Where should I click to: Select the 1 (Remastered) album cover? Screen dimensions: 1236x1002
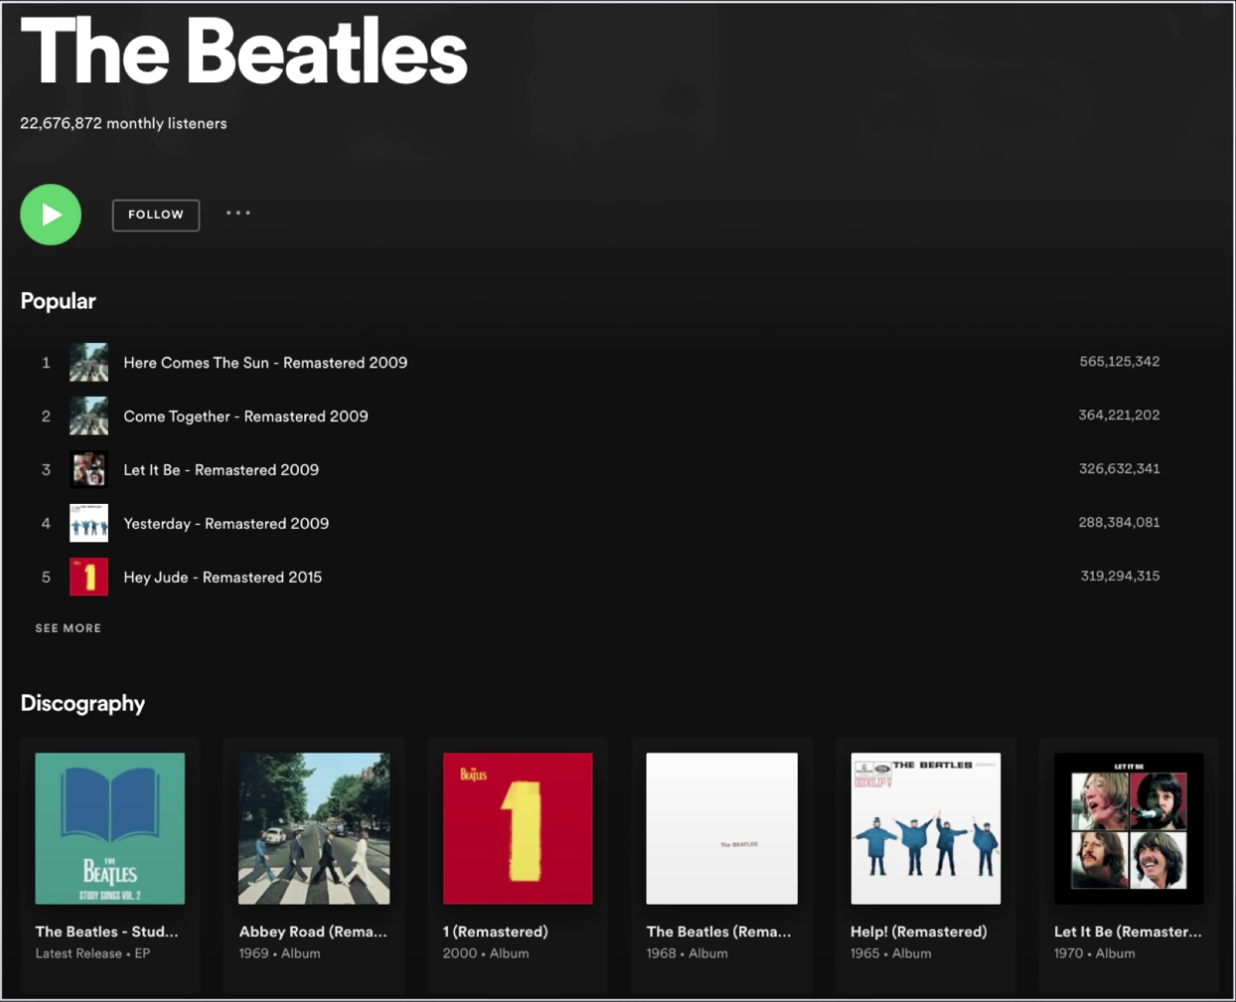pos(517,828)
